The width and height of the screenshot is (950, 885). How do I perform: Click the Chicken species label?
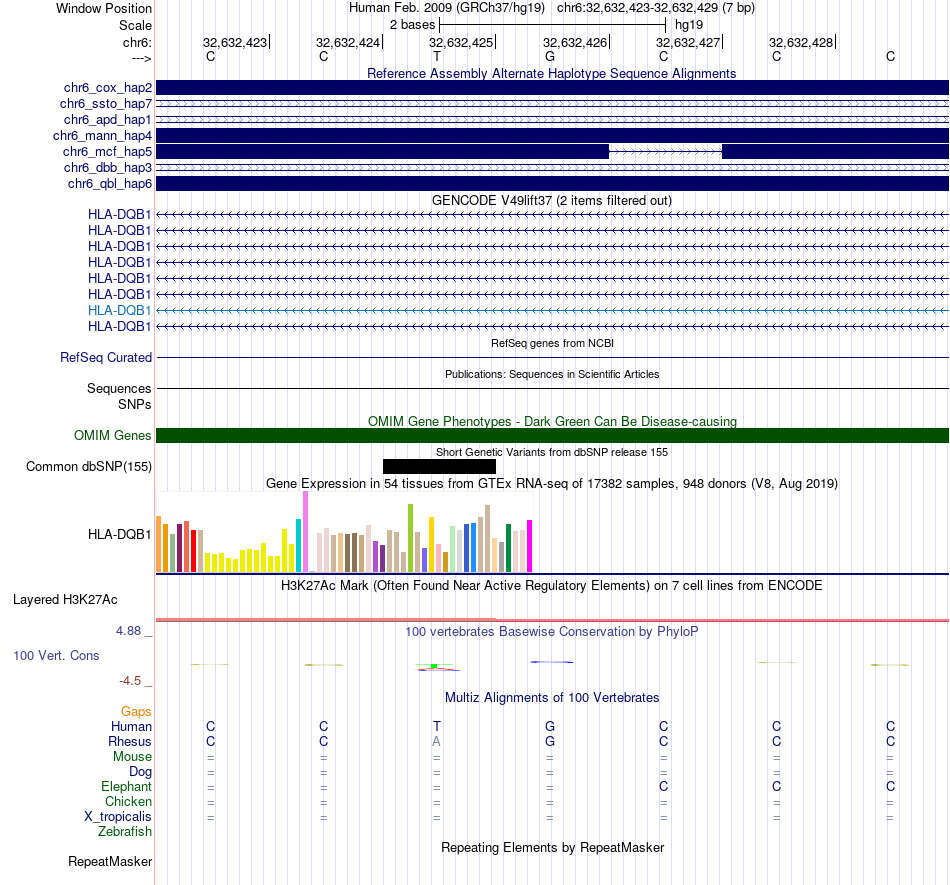128,801
